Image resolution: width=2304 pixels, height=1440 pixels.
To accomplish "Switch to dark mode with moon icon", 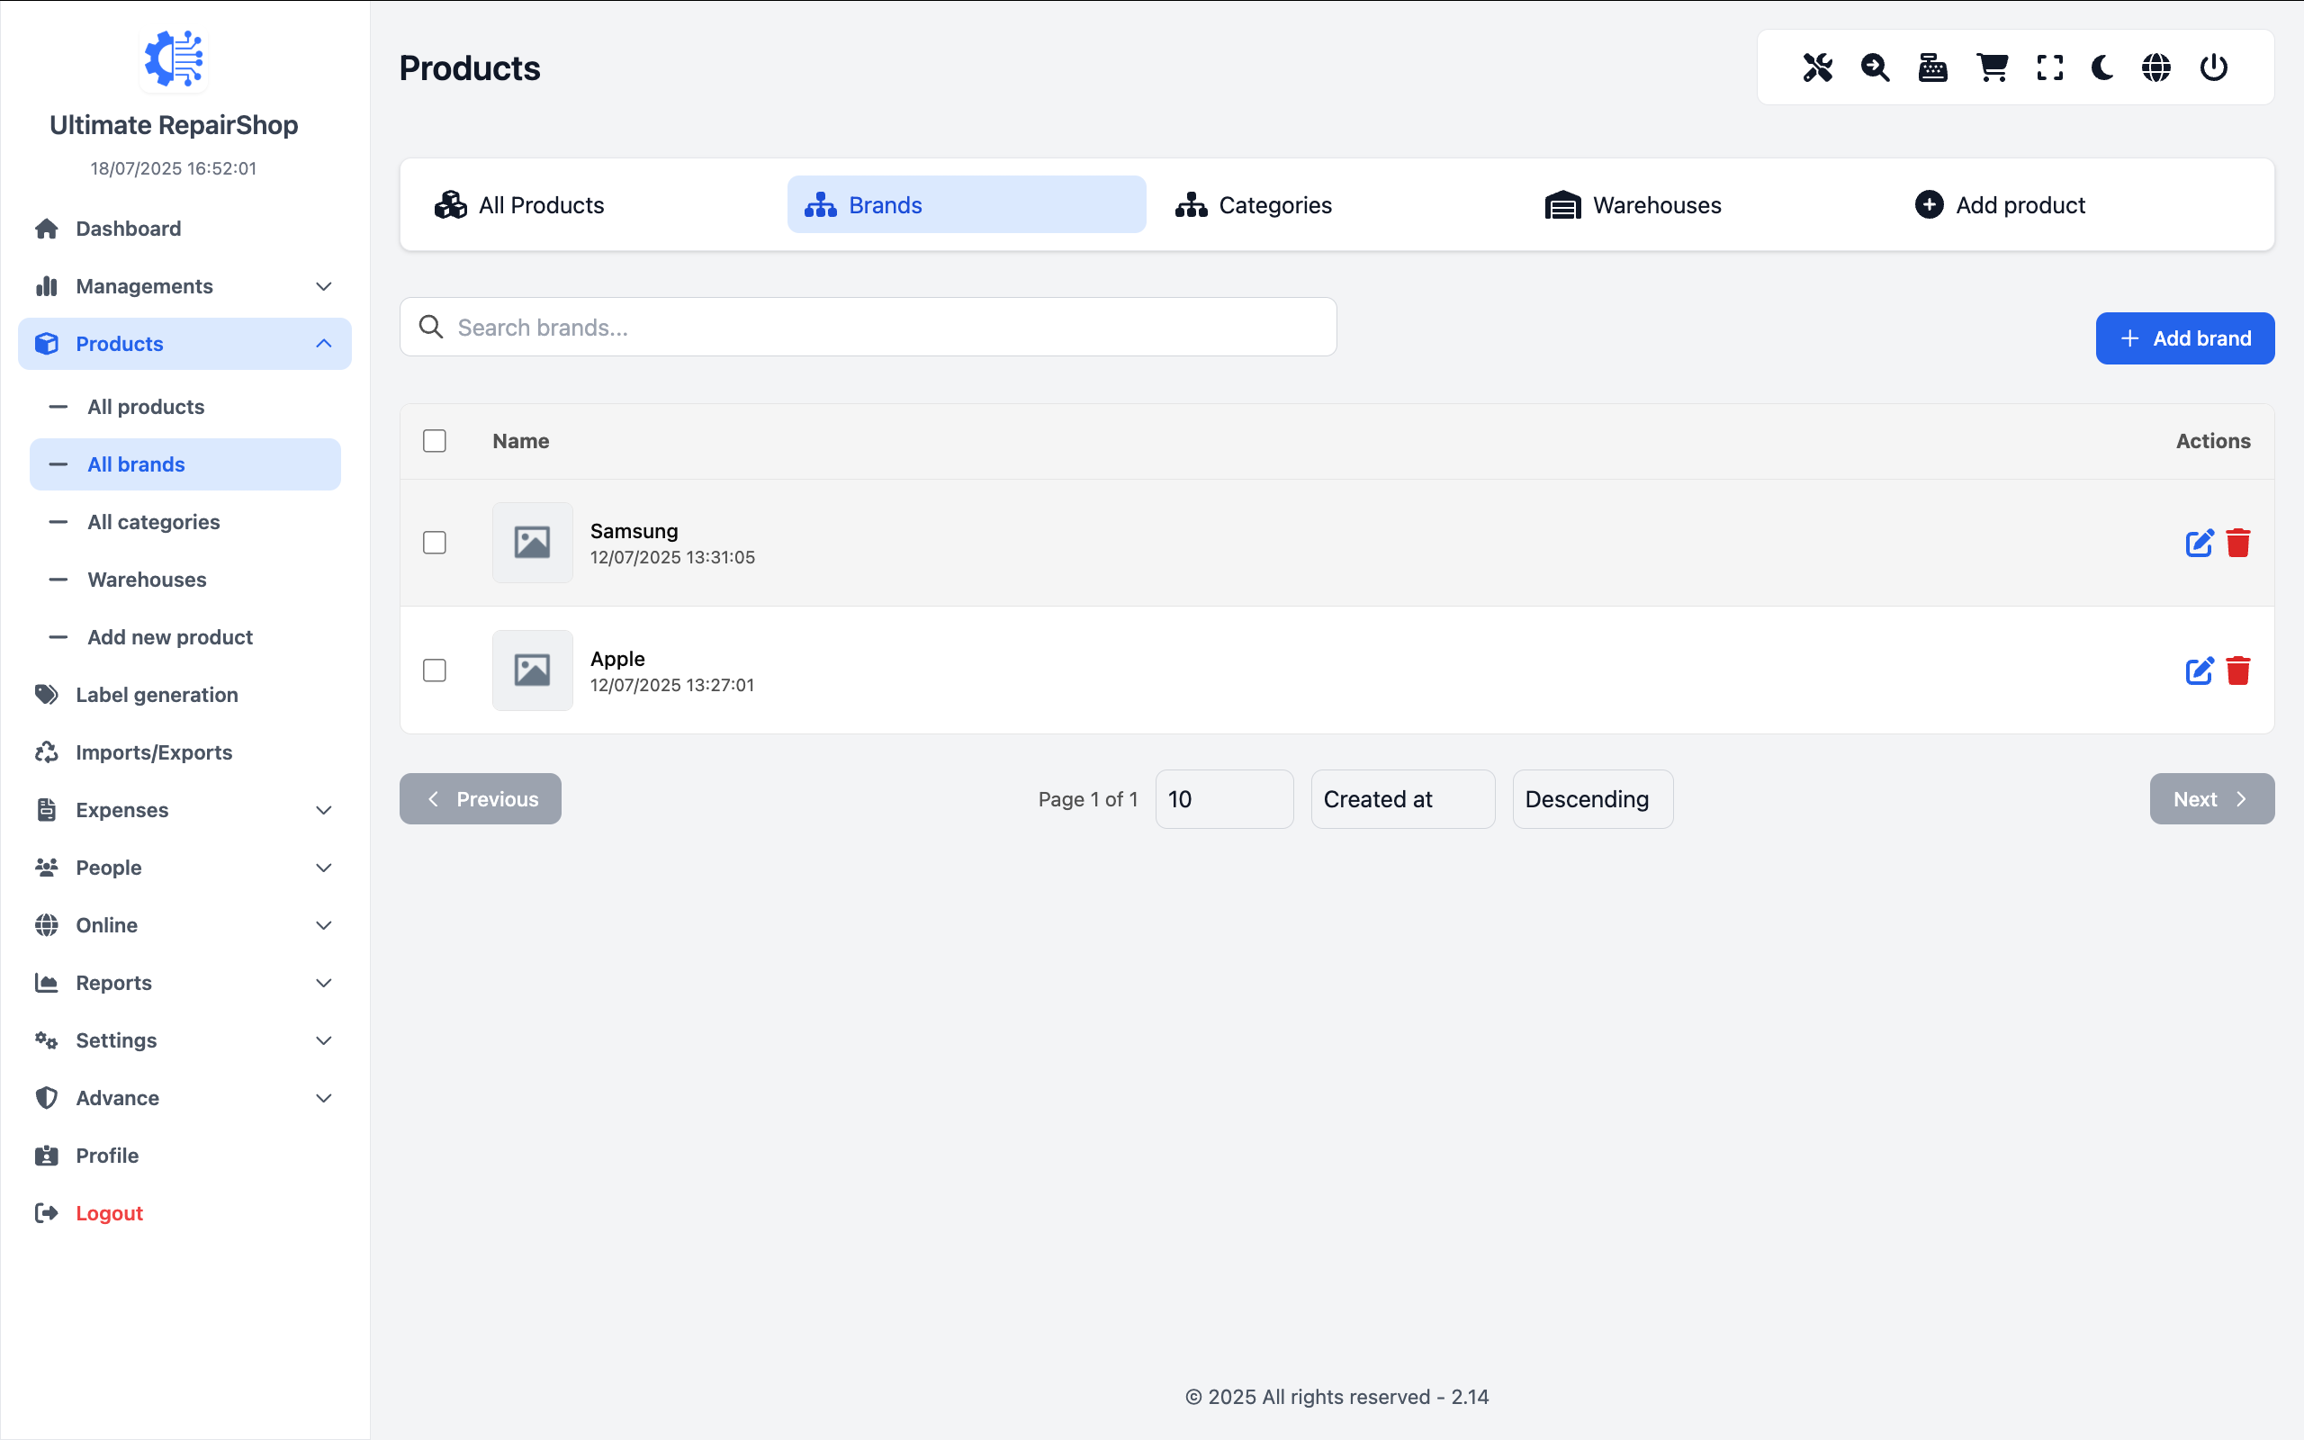I will click(2102, 68).
